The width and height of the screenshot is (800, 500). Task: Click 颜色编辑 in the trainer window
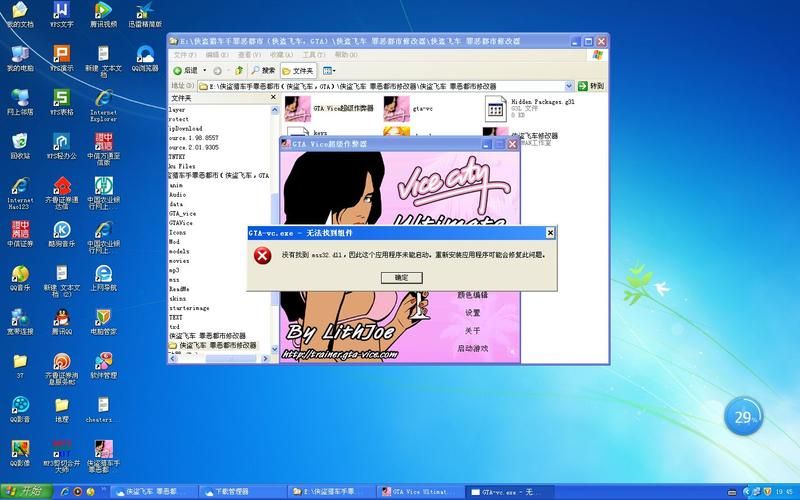[x=472, y=295]
